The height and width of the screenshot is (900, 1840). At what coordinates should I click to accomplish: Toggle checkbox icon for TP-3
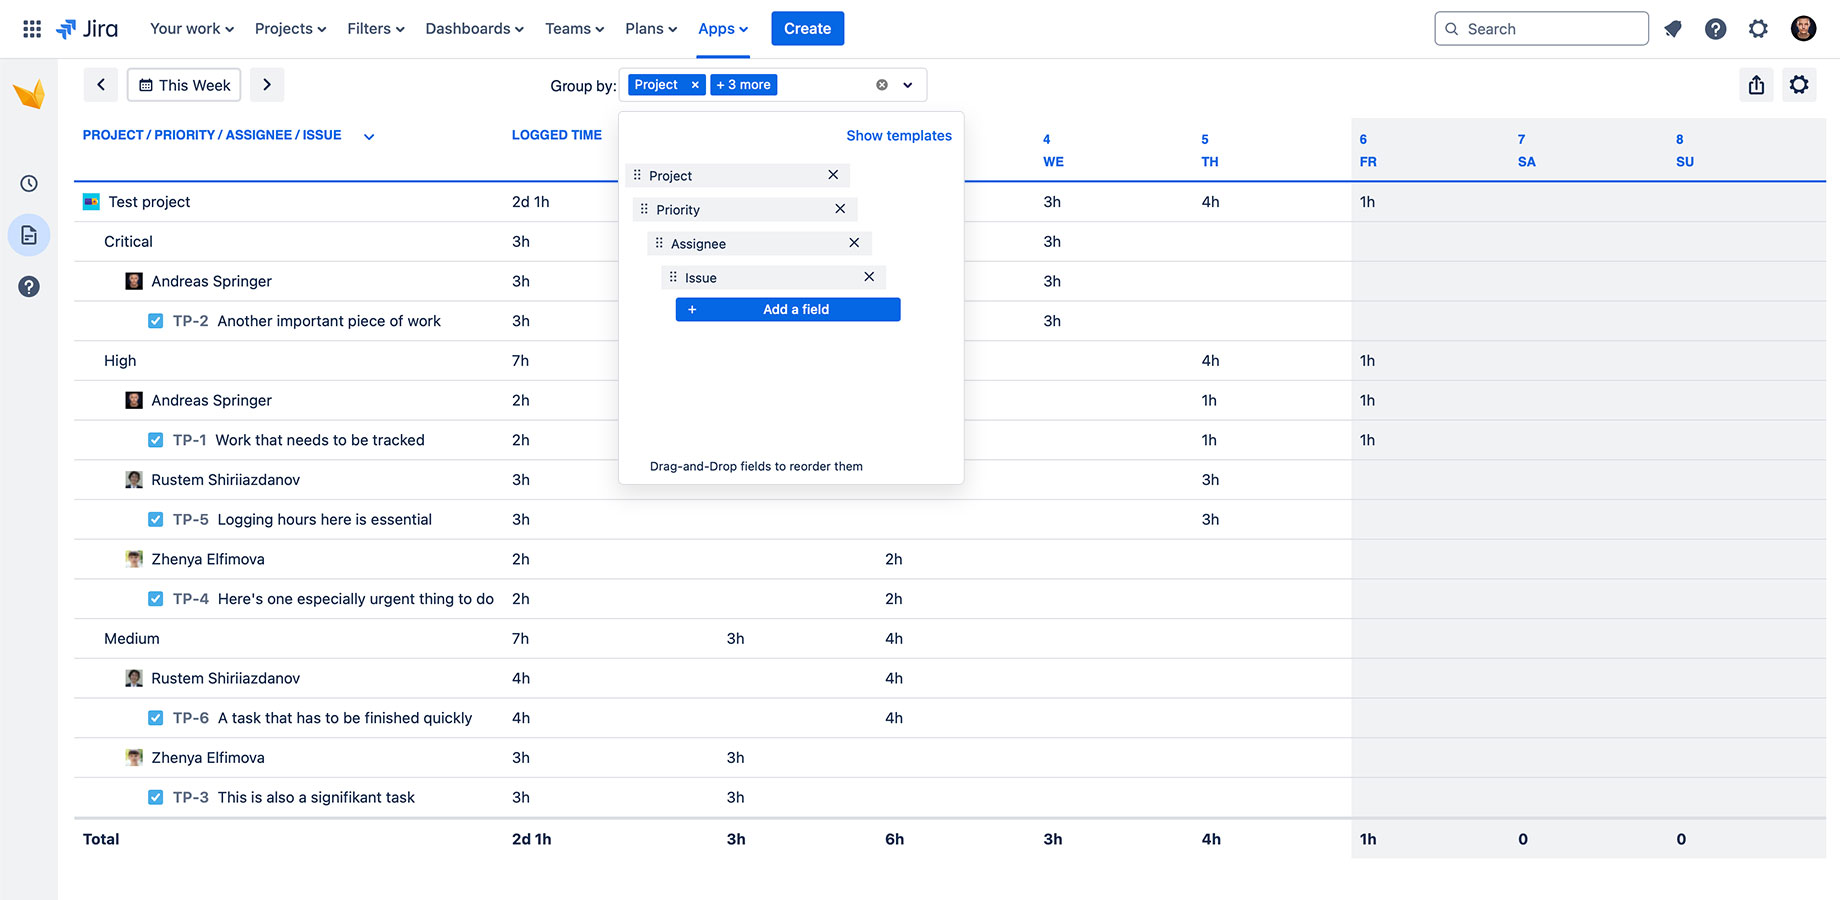tap(155, 798)
